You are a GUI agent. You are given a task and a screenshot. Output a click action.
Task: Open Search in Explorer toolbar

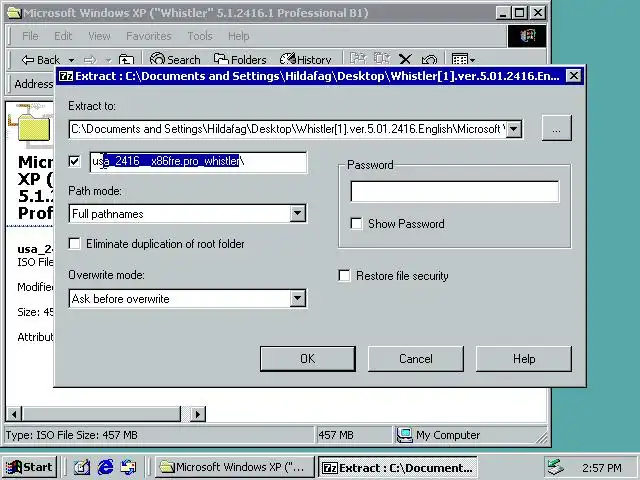[175, 60]
